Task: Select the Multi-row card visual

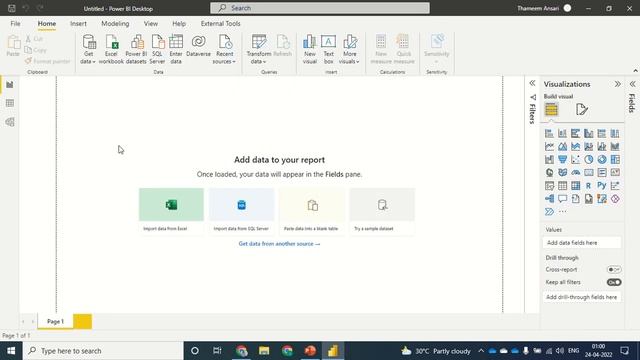Action: [x=602, y=173]
